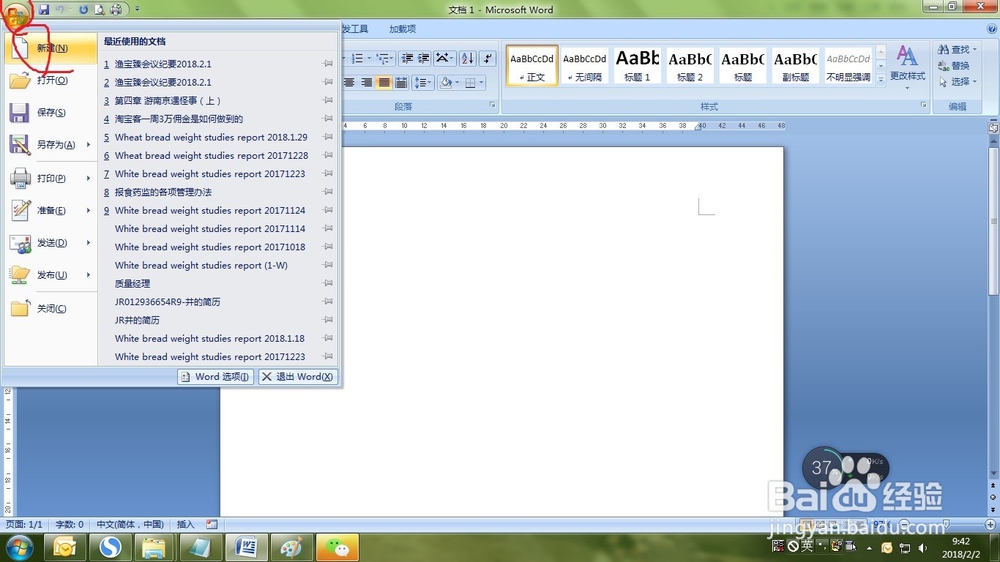1000x562 pixels.
Task: Click the Increase Indent icon
Action: [423, 59]
